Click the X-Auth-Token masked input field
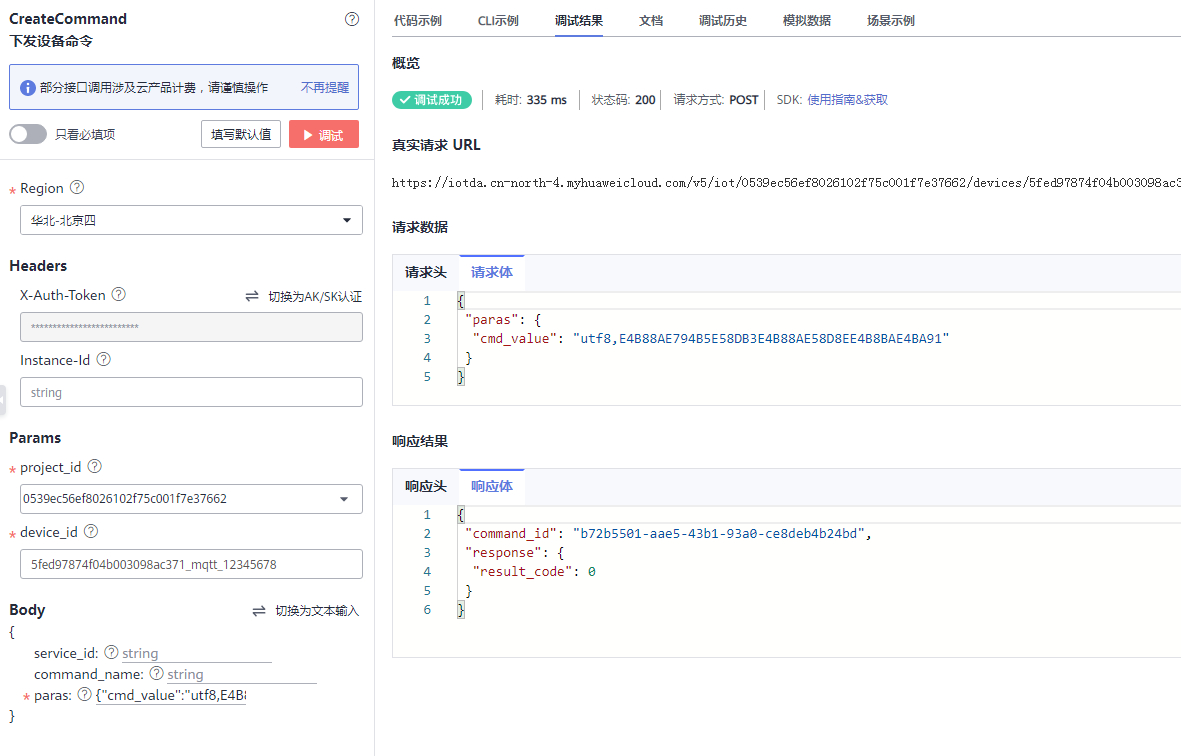 tap(191, 327)
